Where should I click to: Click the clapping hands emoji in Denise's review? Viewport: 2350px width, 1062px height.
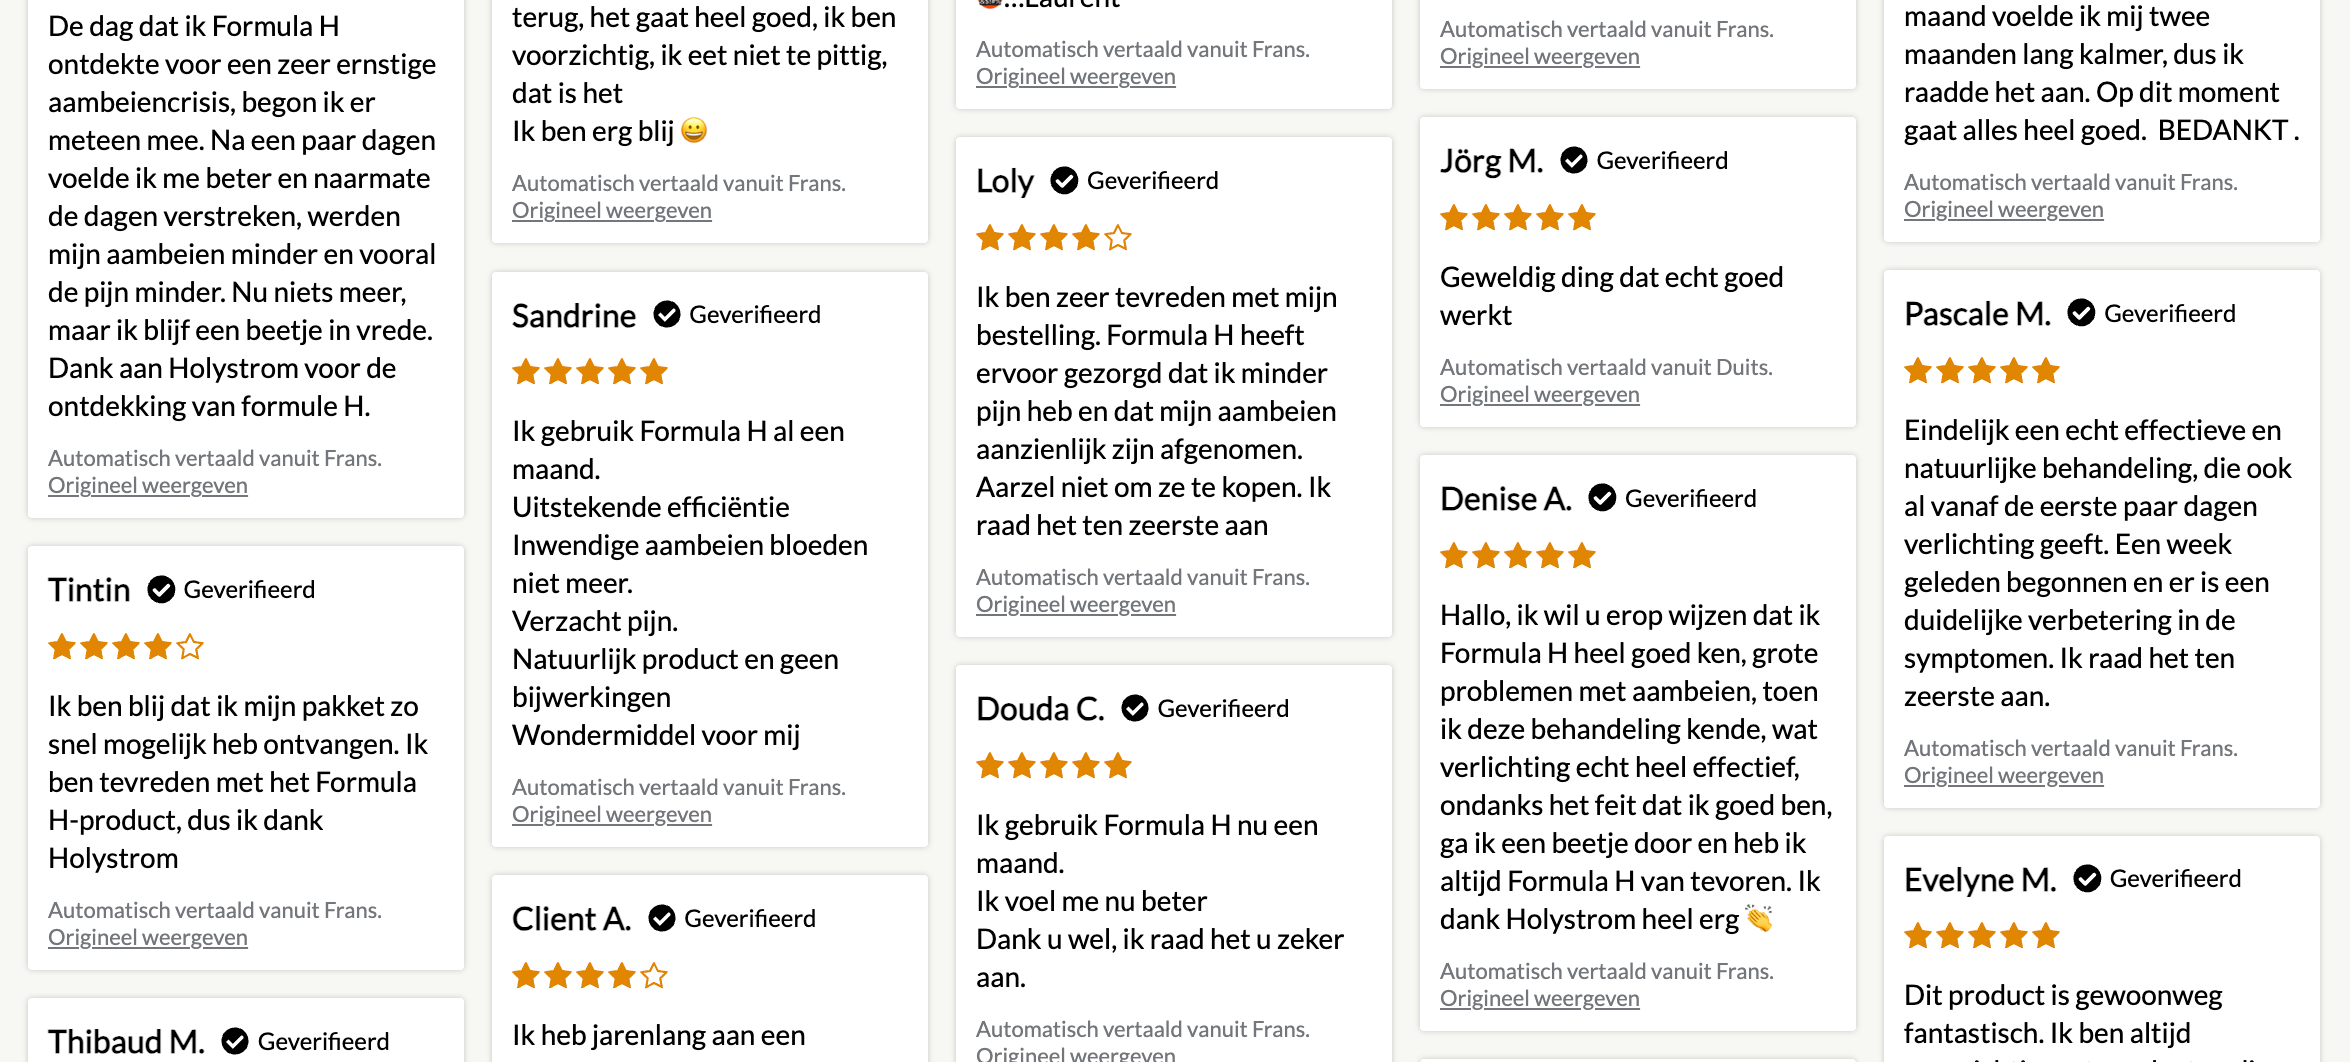point(1759,919)
